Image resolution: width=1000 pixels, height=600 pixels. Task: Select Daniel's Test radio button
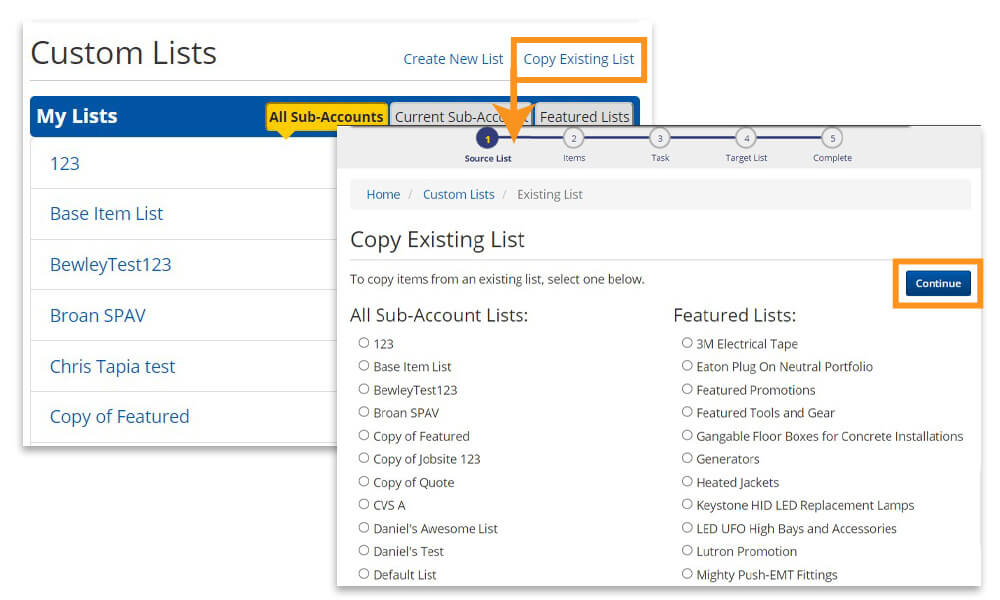tap(364, 551)
